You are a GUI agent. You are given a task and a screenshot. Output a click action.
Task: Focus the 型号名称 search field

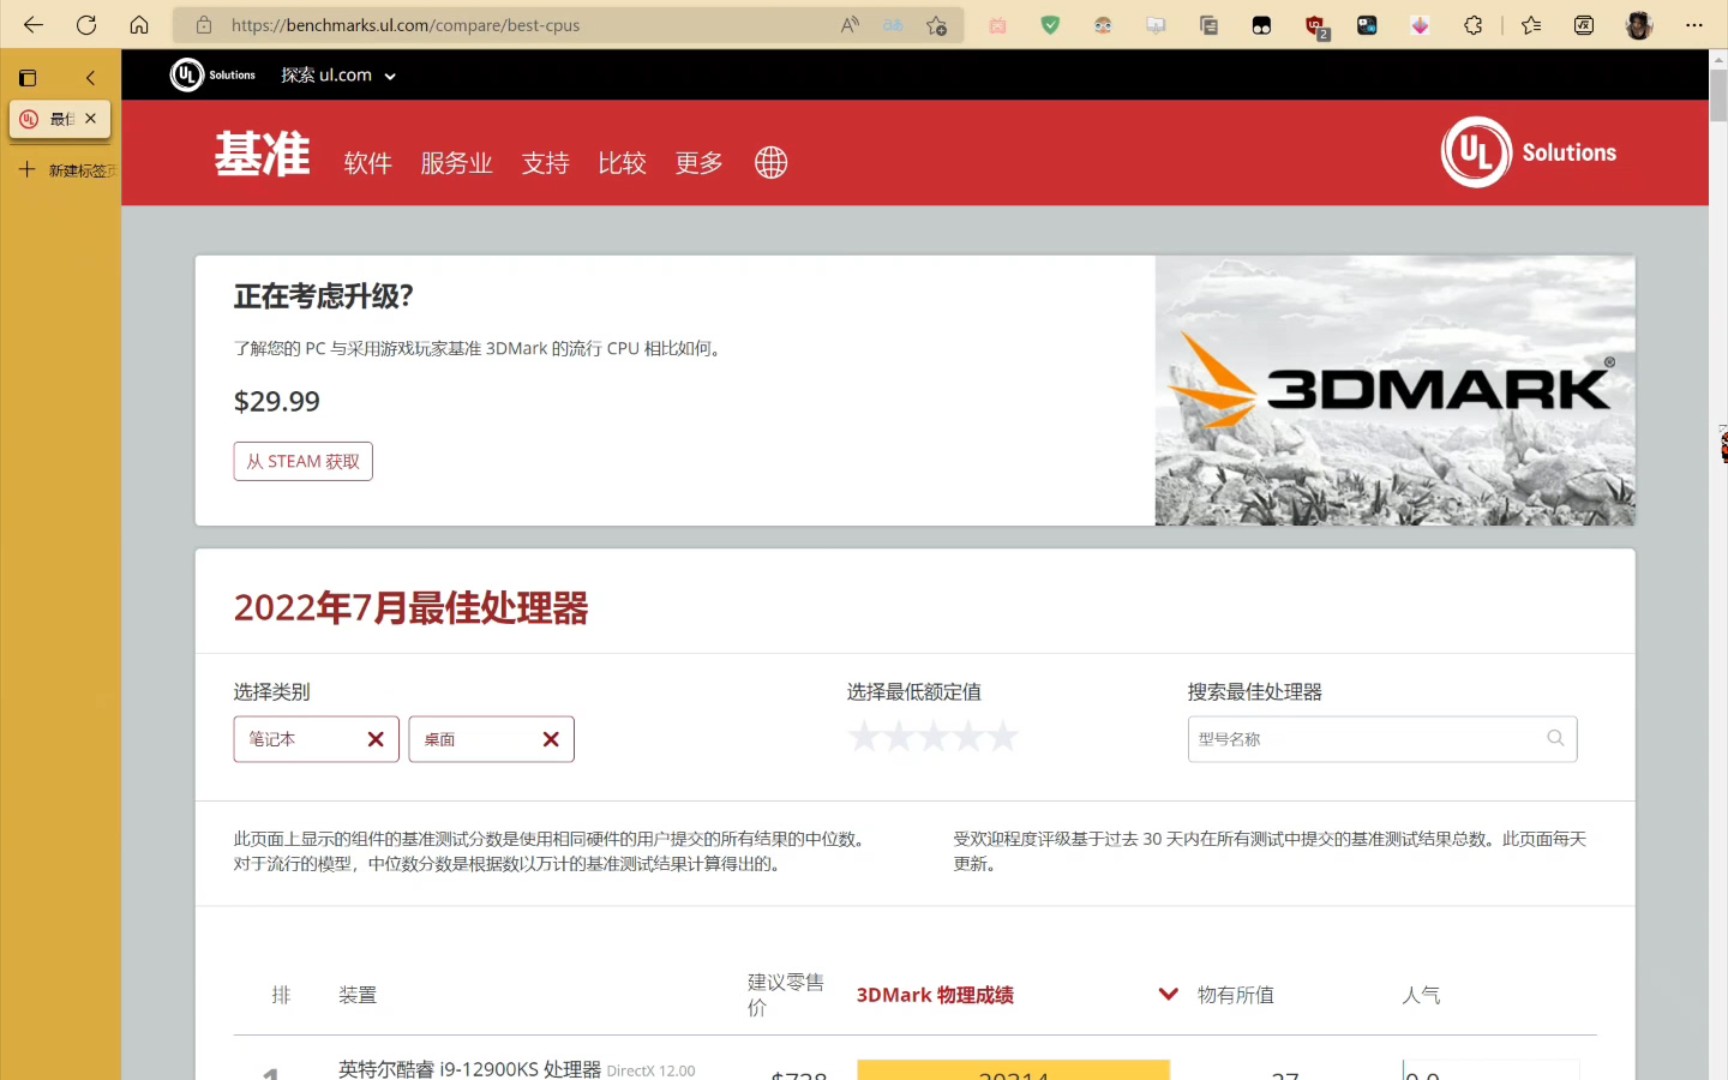click(1382, 739)
